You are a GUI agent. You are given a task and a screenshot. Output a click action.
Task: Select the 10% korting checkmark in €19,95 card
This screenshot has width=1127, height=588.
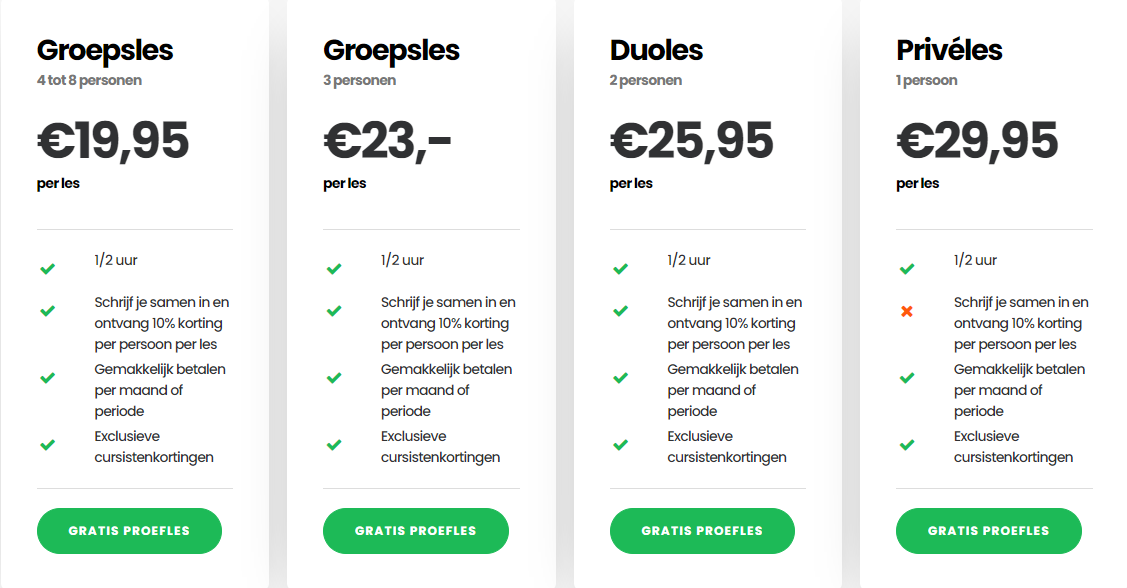coord(47,311)
